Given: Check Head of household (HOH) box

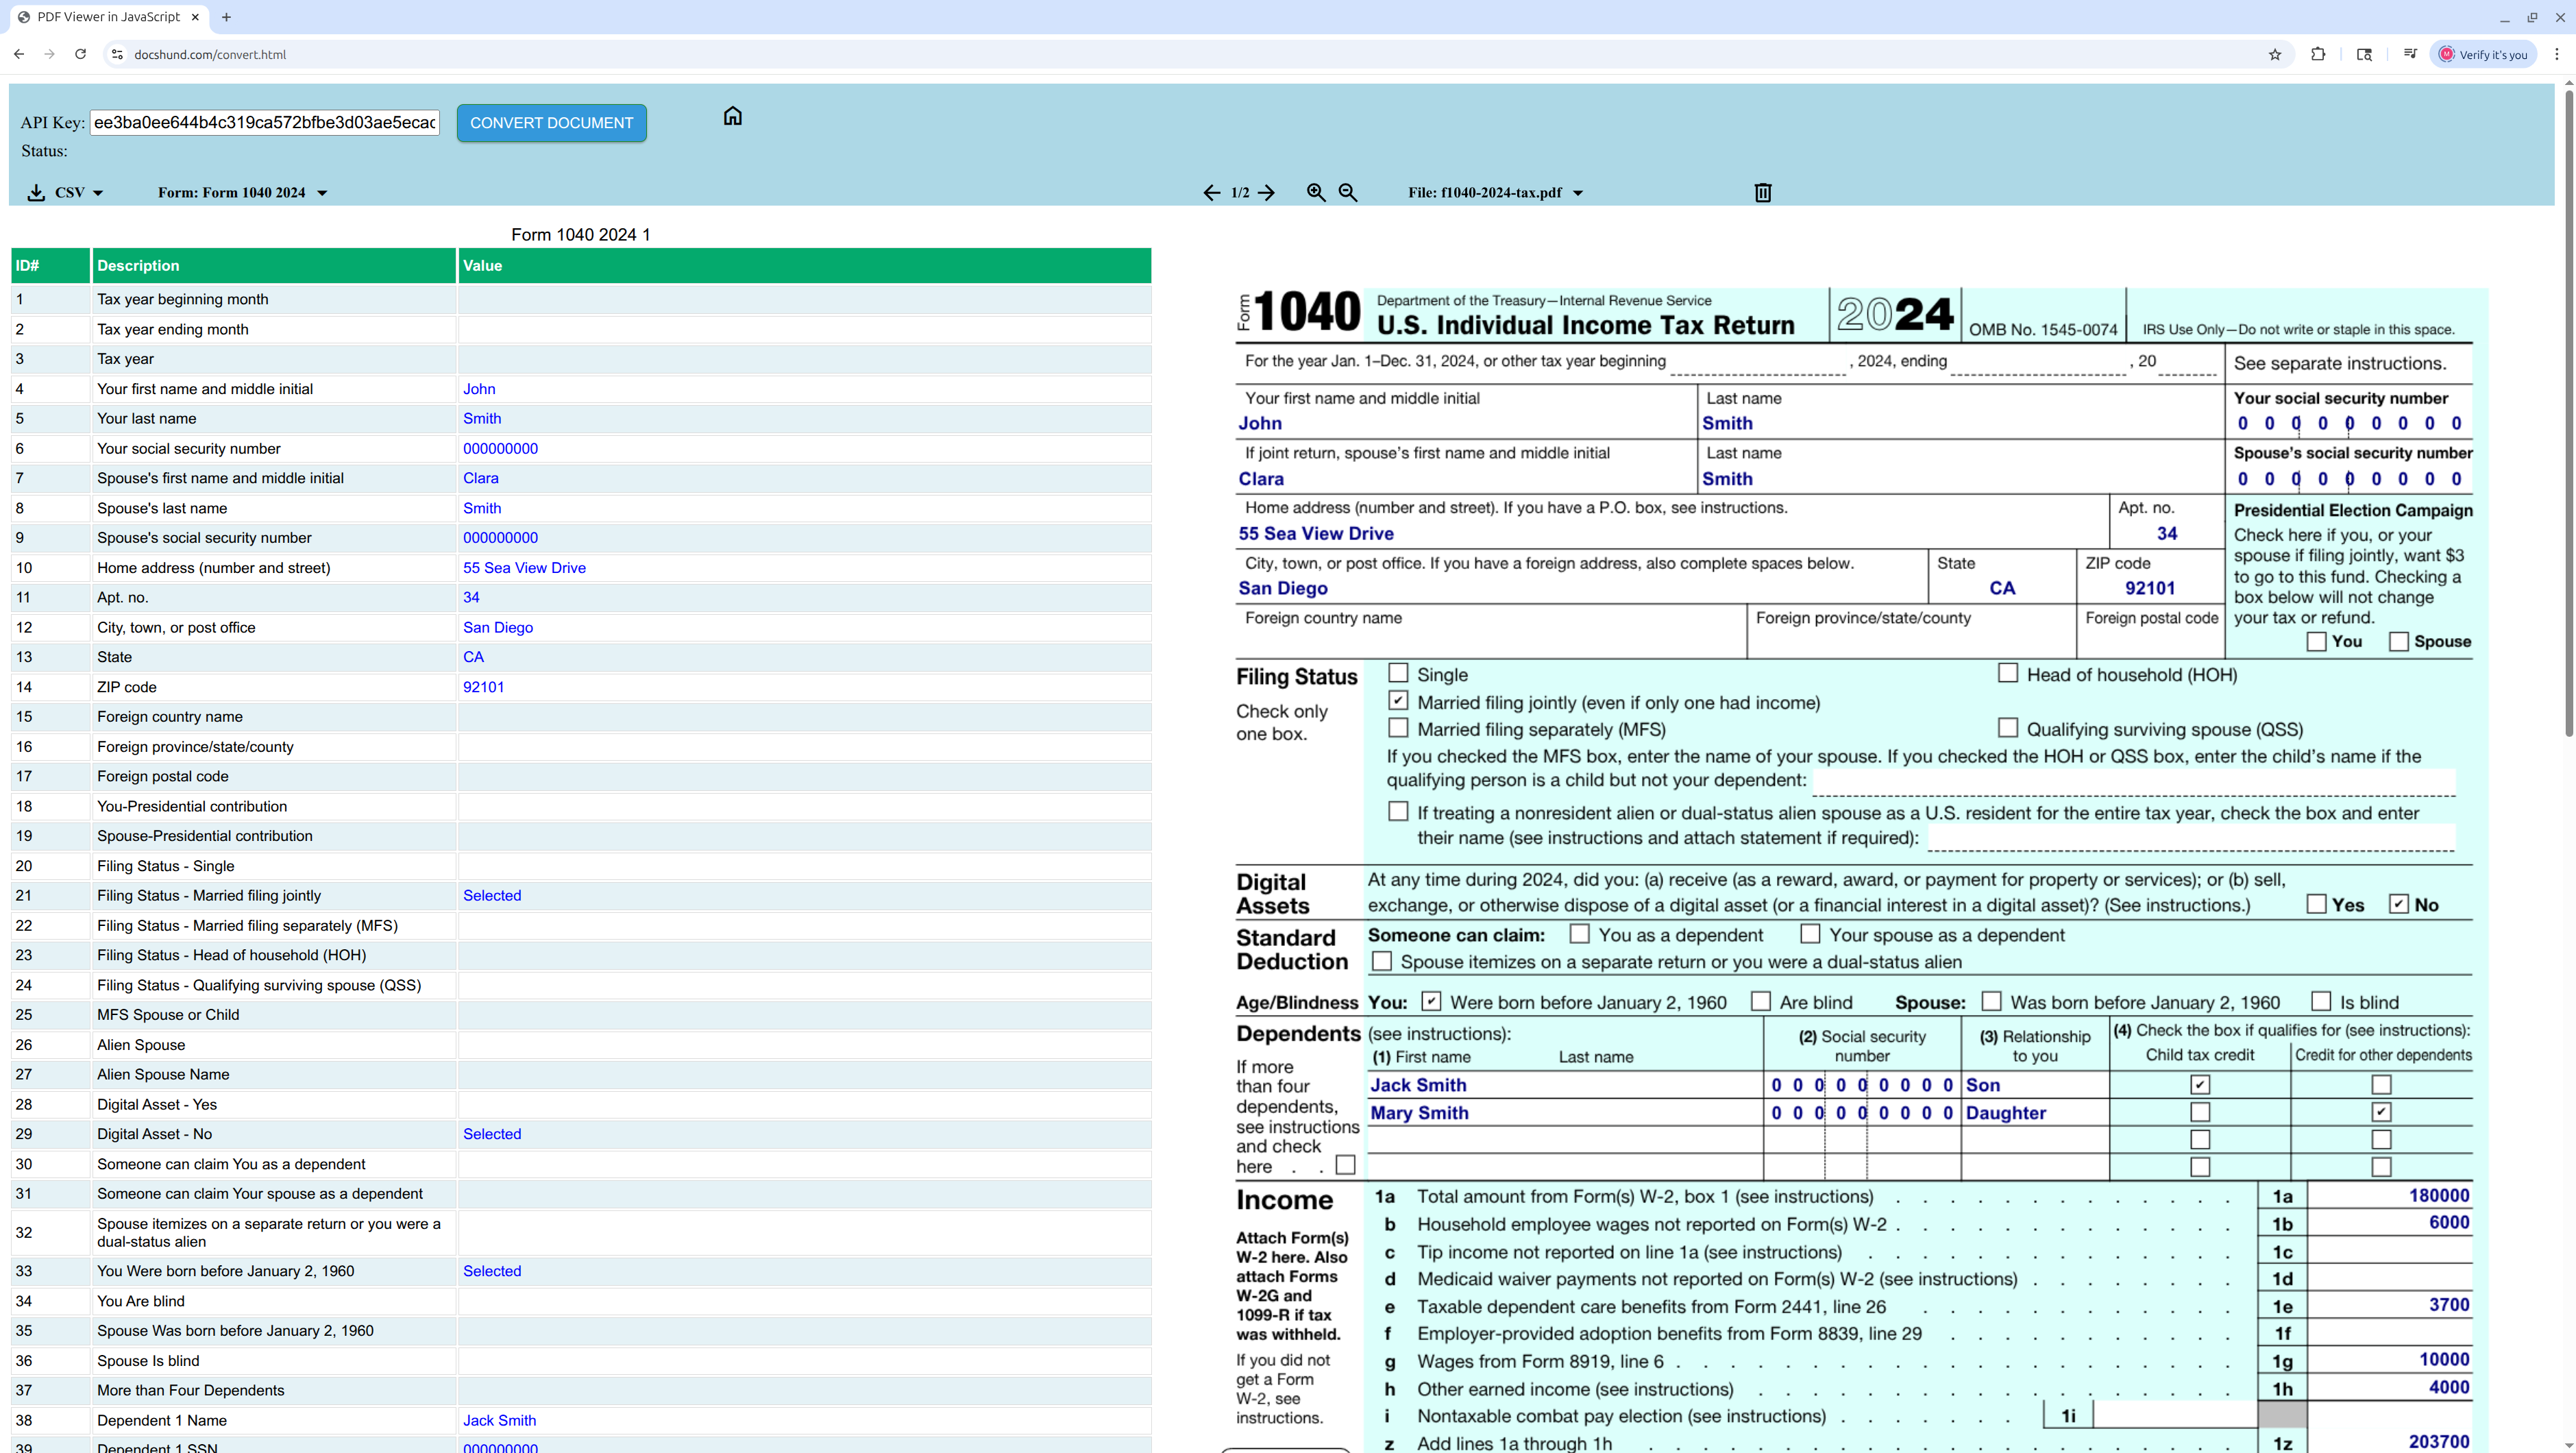Looking at the screenshot, I should [2007, 673].
